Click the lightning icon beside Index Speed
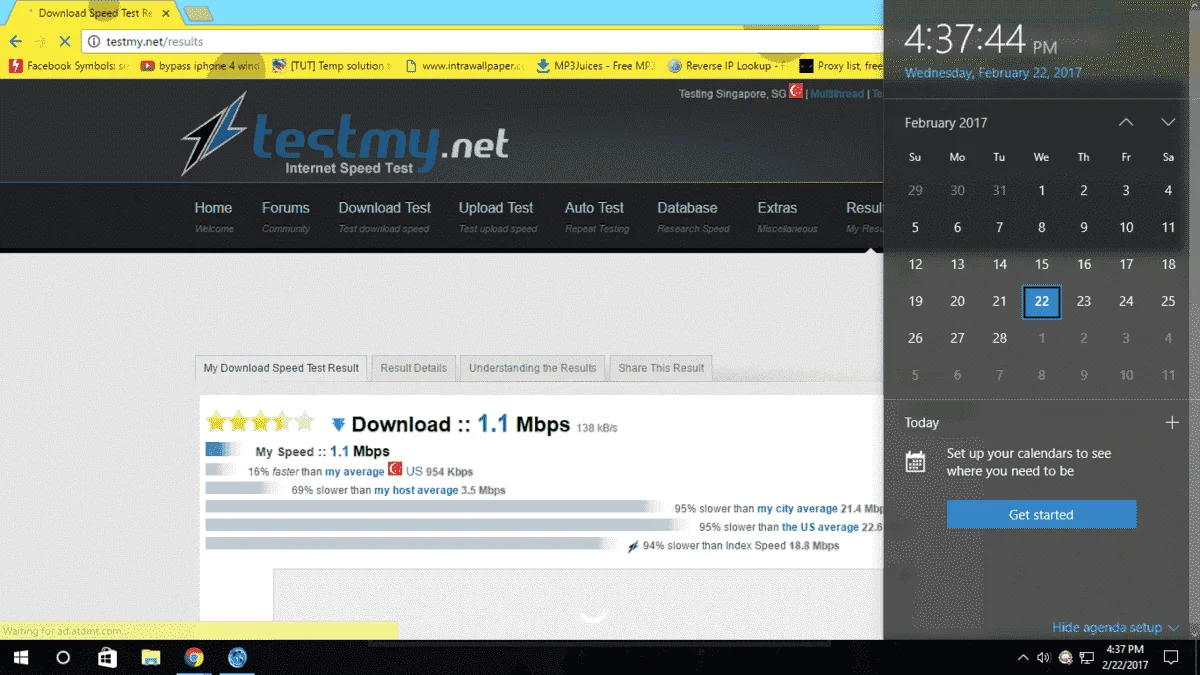The height and width of the screenshot is (675, 1200). 632,546
